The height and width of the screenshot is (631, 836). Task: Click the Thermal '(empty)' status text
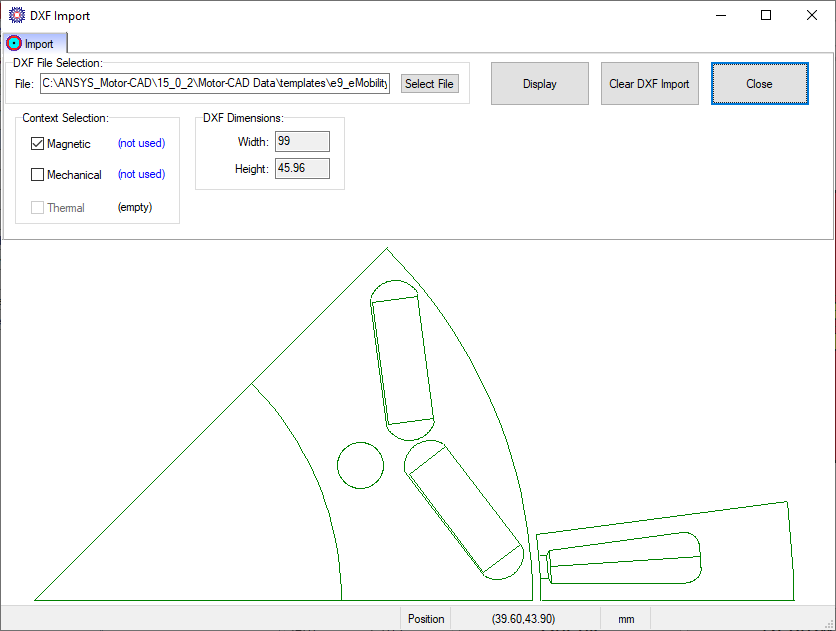[135, 207]
